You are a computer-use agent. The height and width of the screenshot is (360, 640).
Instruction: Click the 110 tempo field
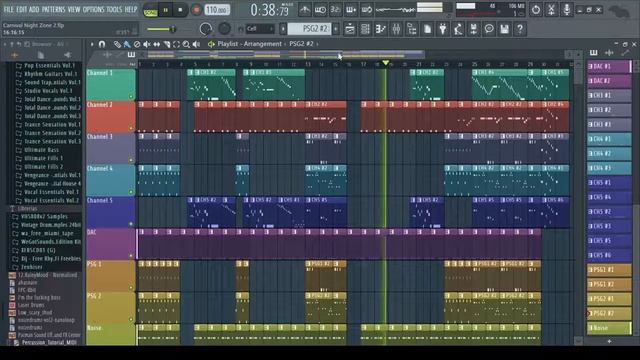(x=217, y=10)
